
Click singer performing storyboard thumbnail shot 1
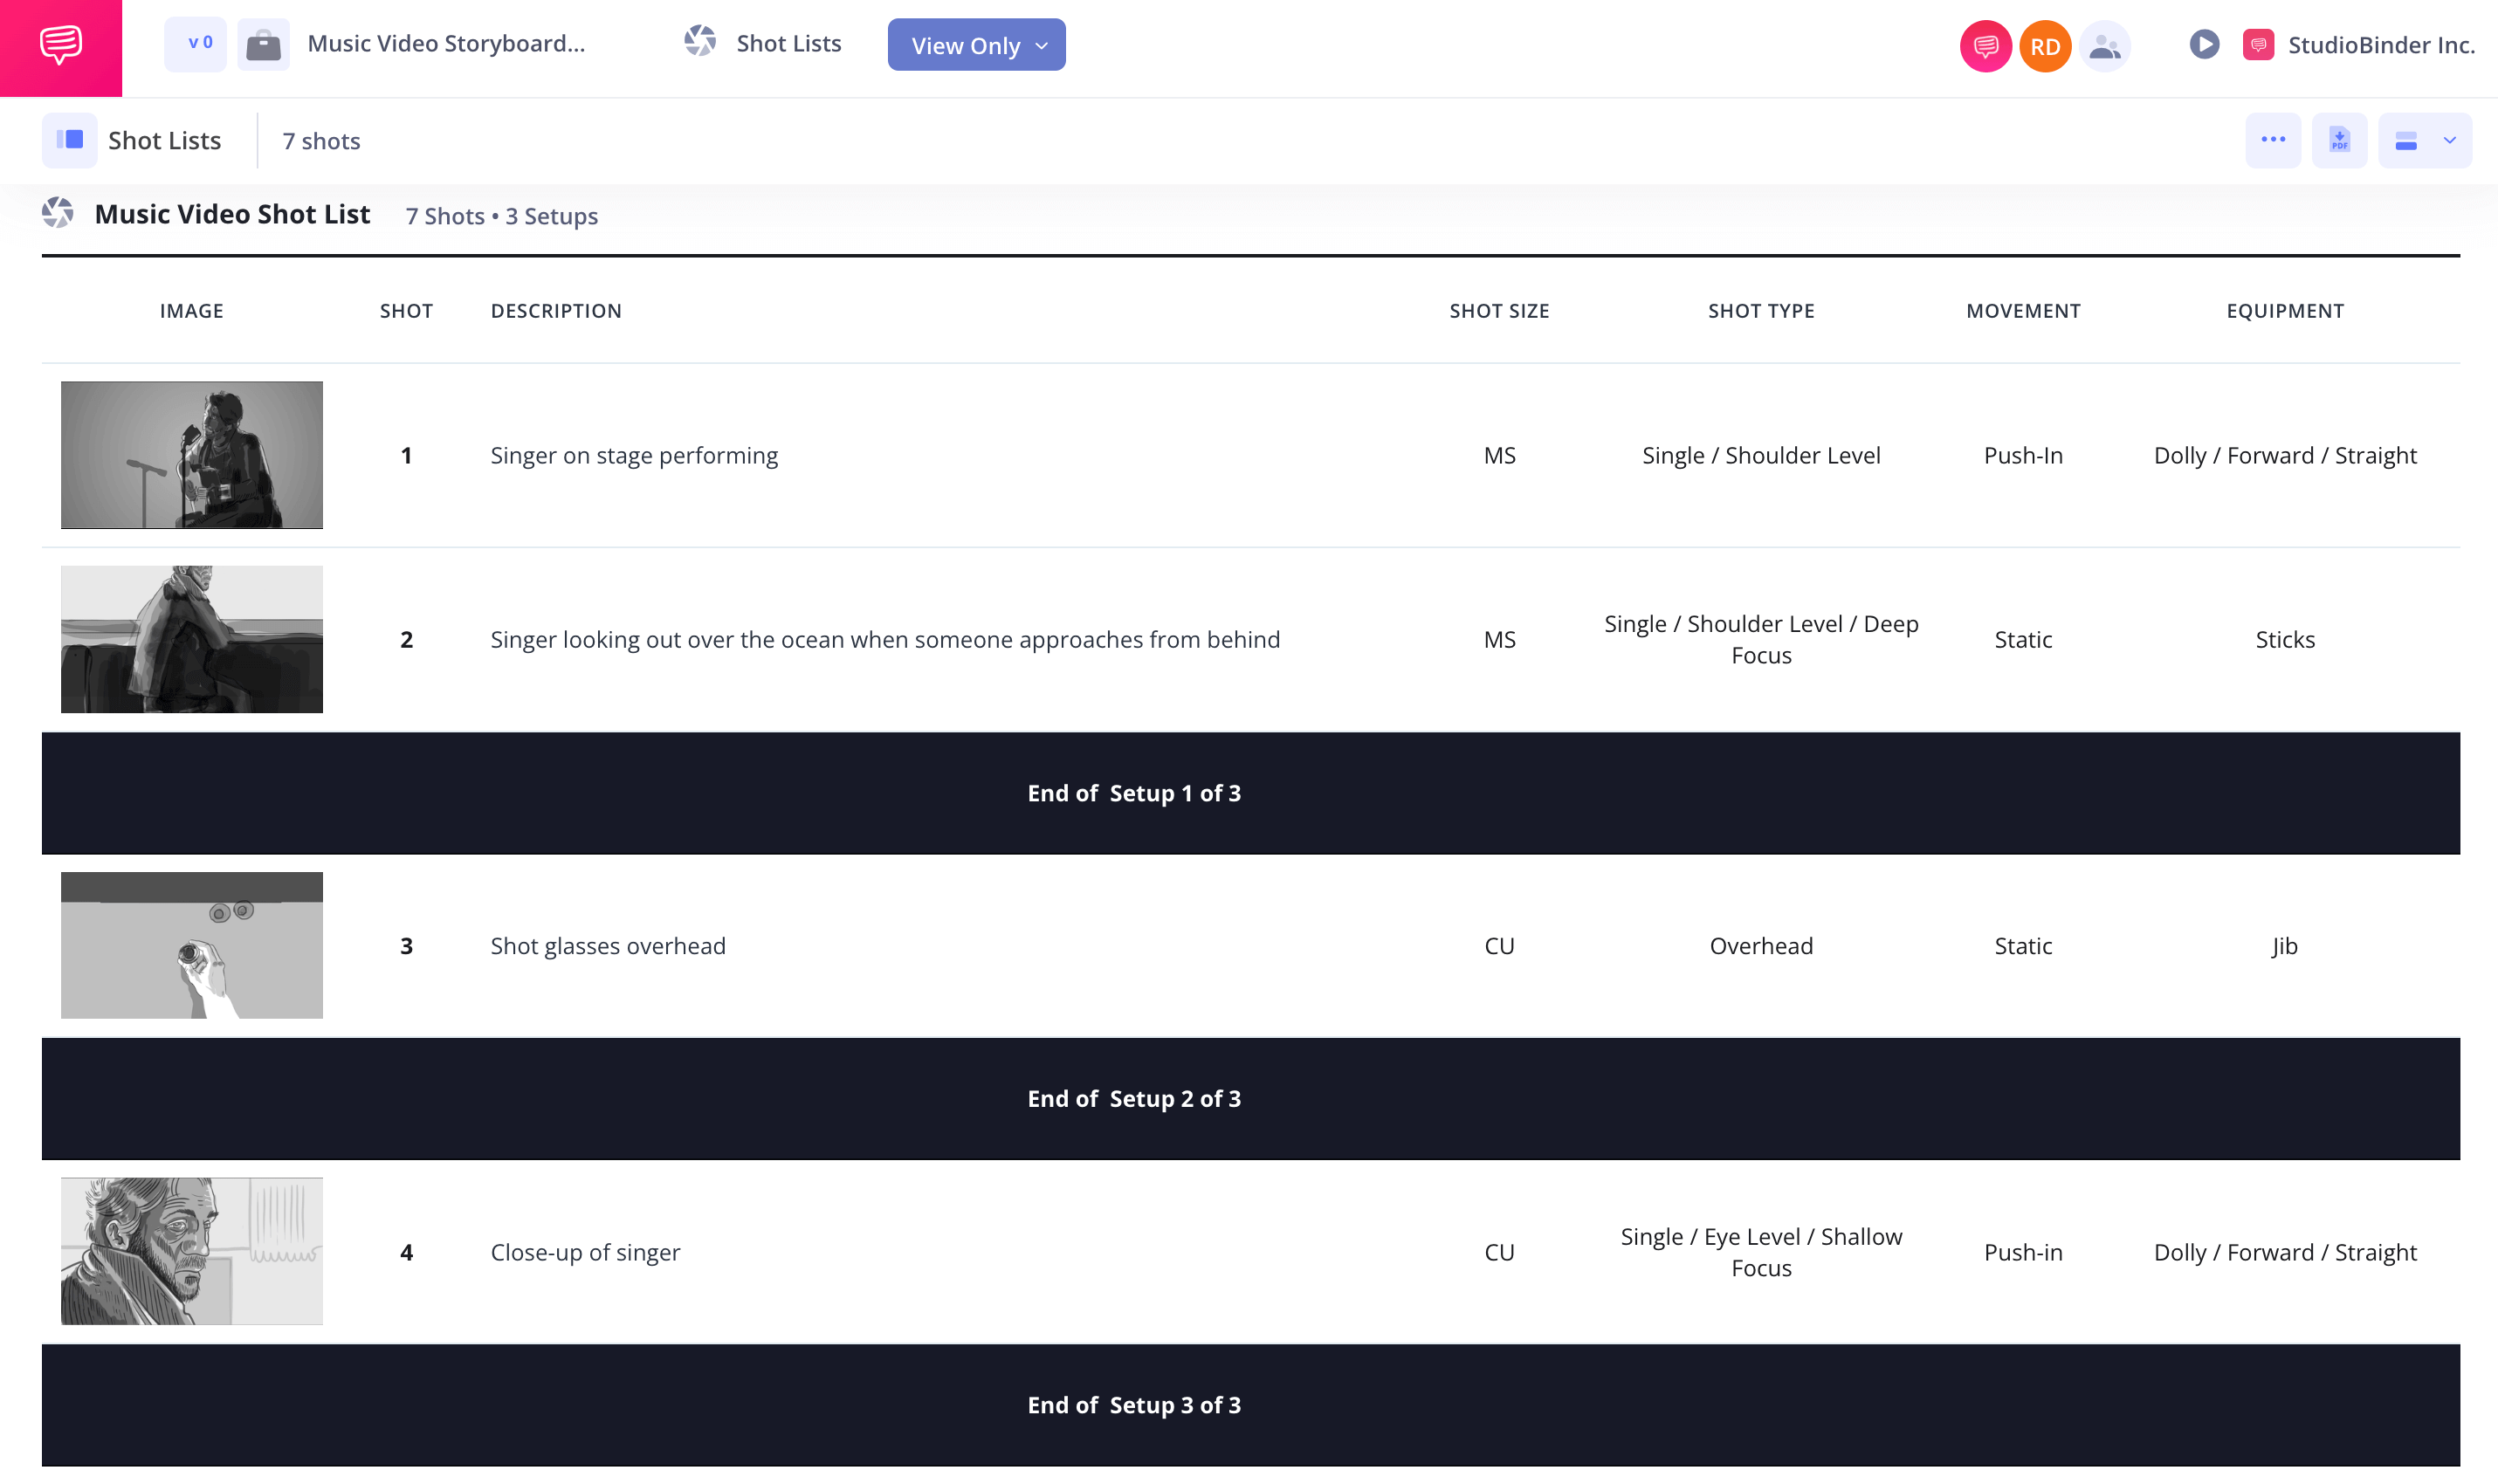tap(191, 454)
